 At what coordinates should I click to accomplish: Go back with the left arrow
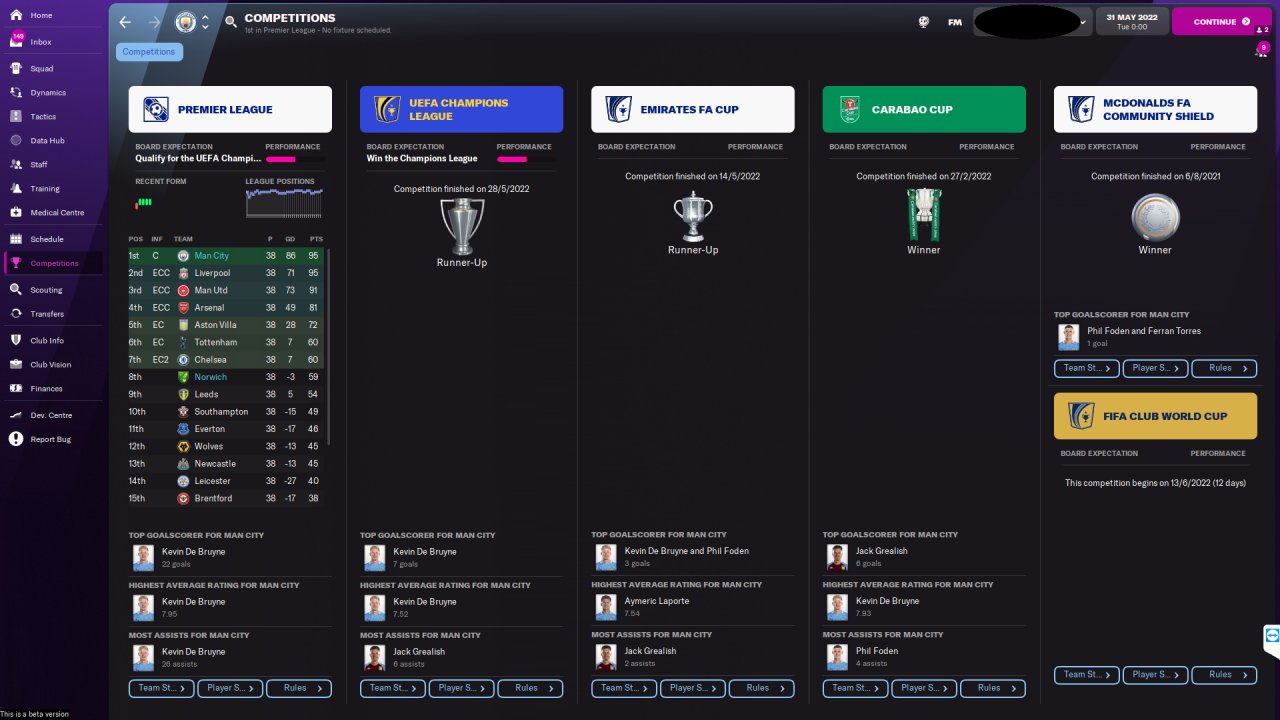click(x=125, y=22)
